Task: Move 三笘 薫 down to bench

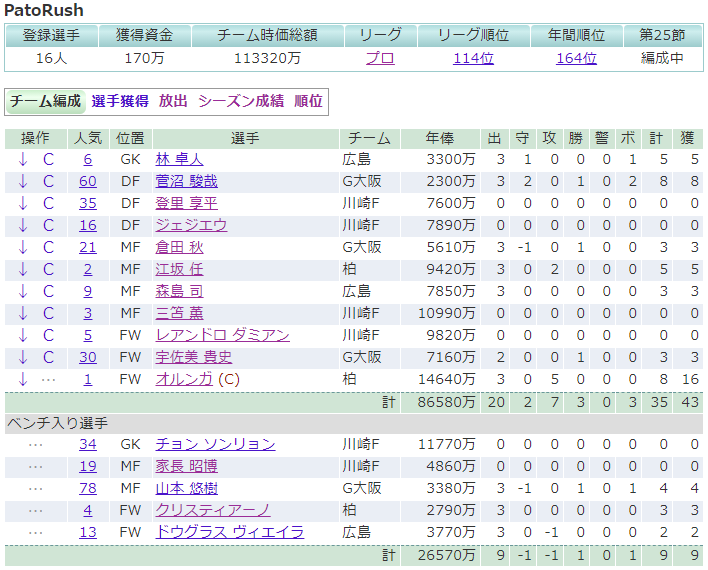Action: [x=23, y=313]
